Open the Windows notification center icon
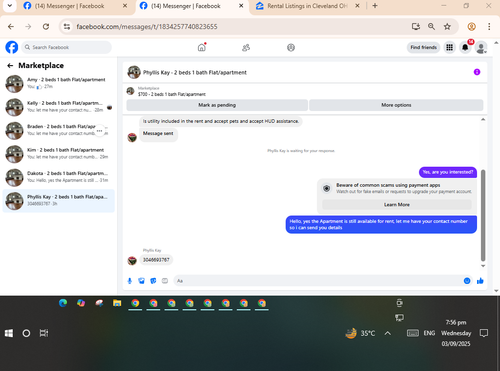 click(x=484, y=333)
